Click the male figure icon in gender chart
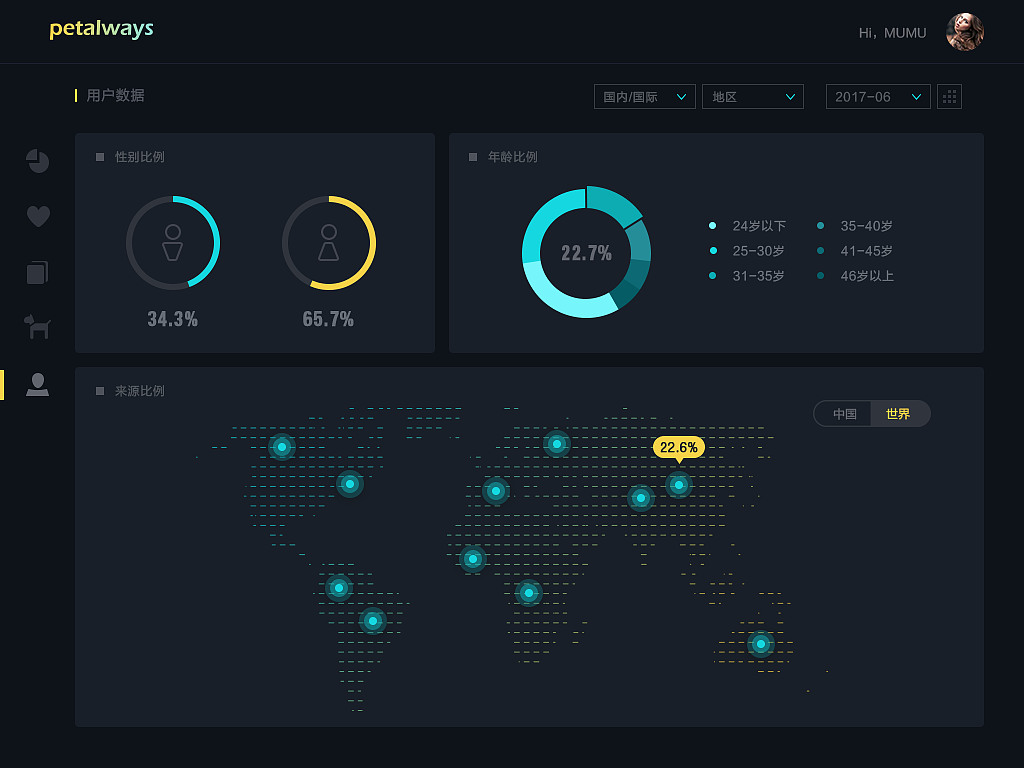Screen dimensions: 1024x768 172,243
